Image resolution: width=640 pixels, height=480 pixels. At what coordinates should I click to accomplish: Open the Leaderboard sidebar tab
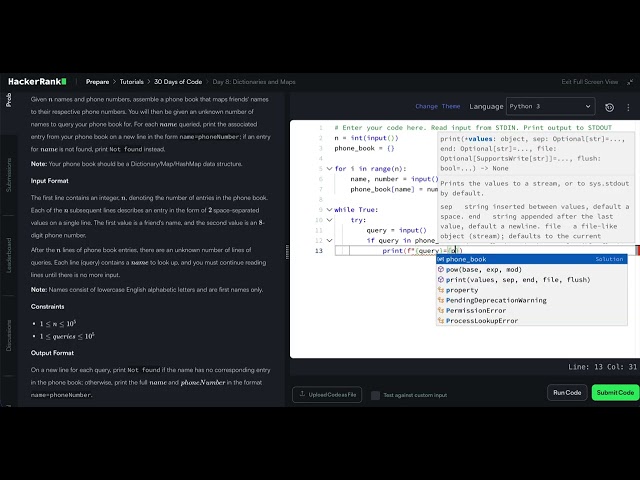click(9, 255)
